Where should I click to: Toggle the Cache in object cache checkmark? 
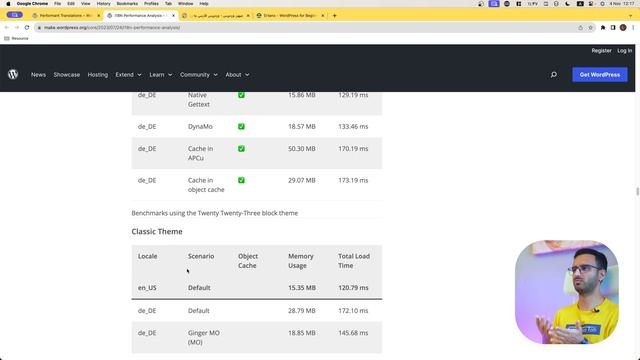tap(241, 180)
